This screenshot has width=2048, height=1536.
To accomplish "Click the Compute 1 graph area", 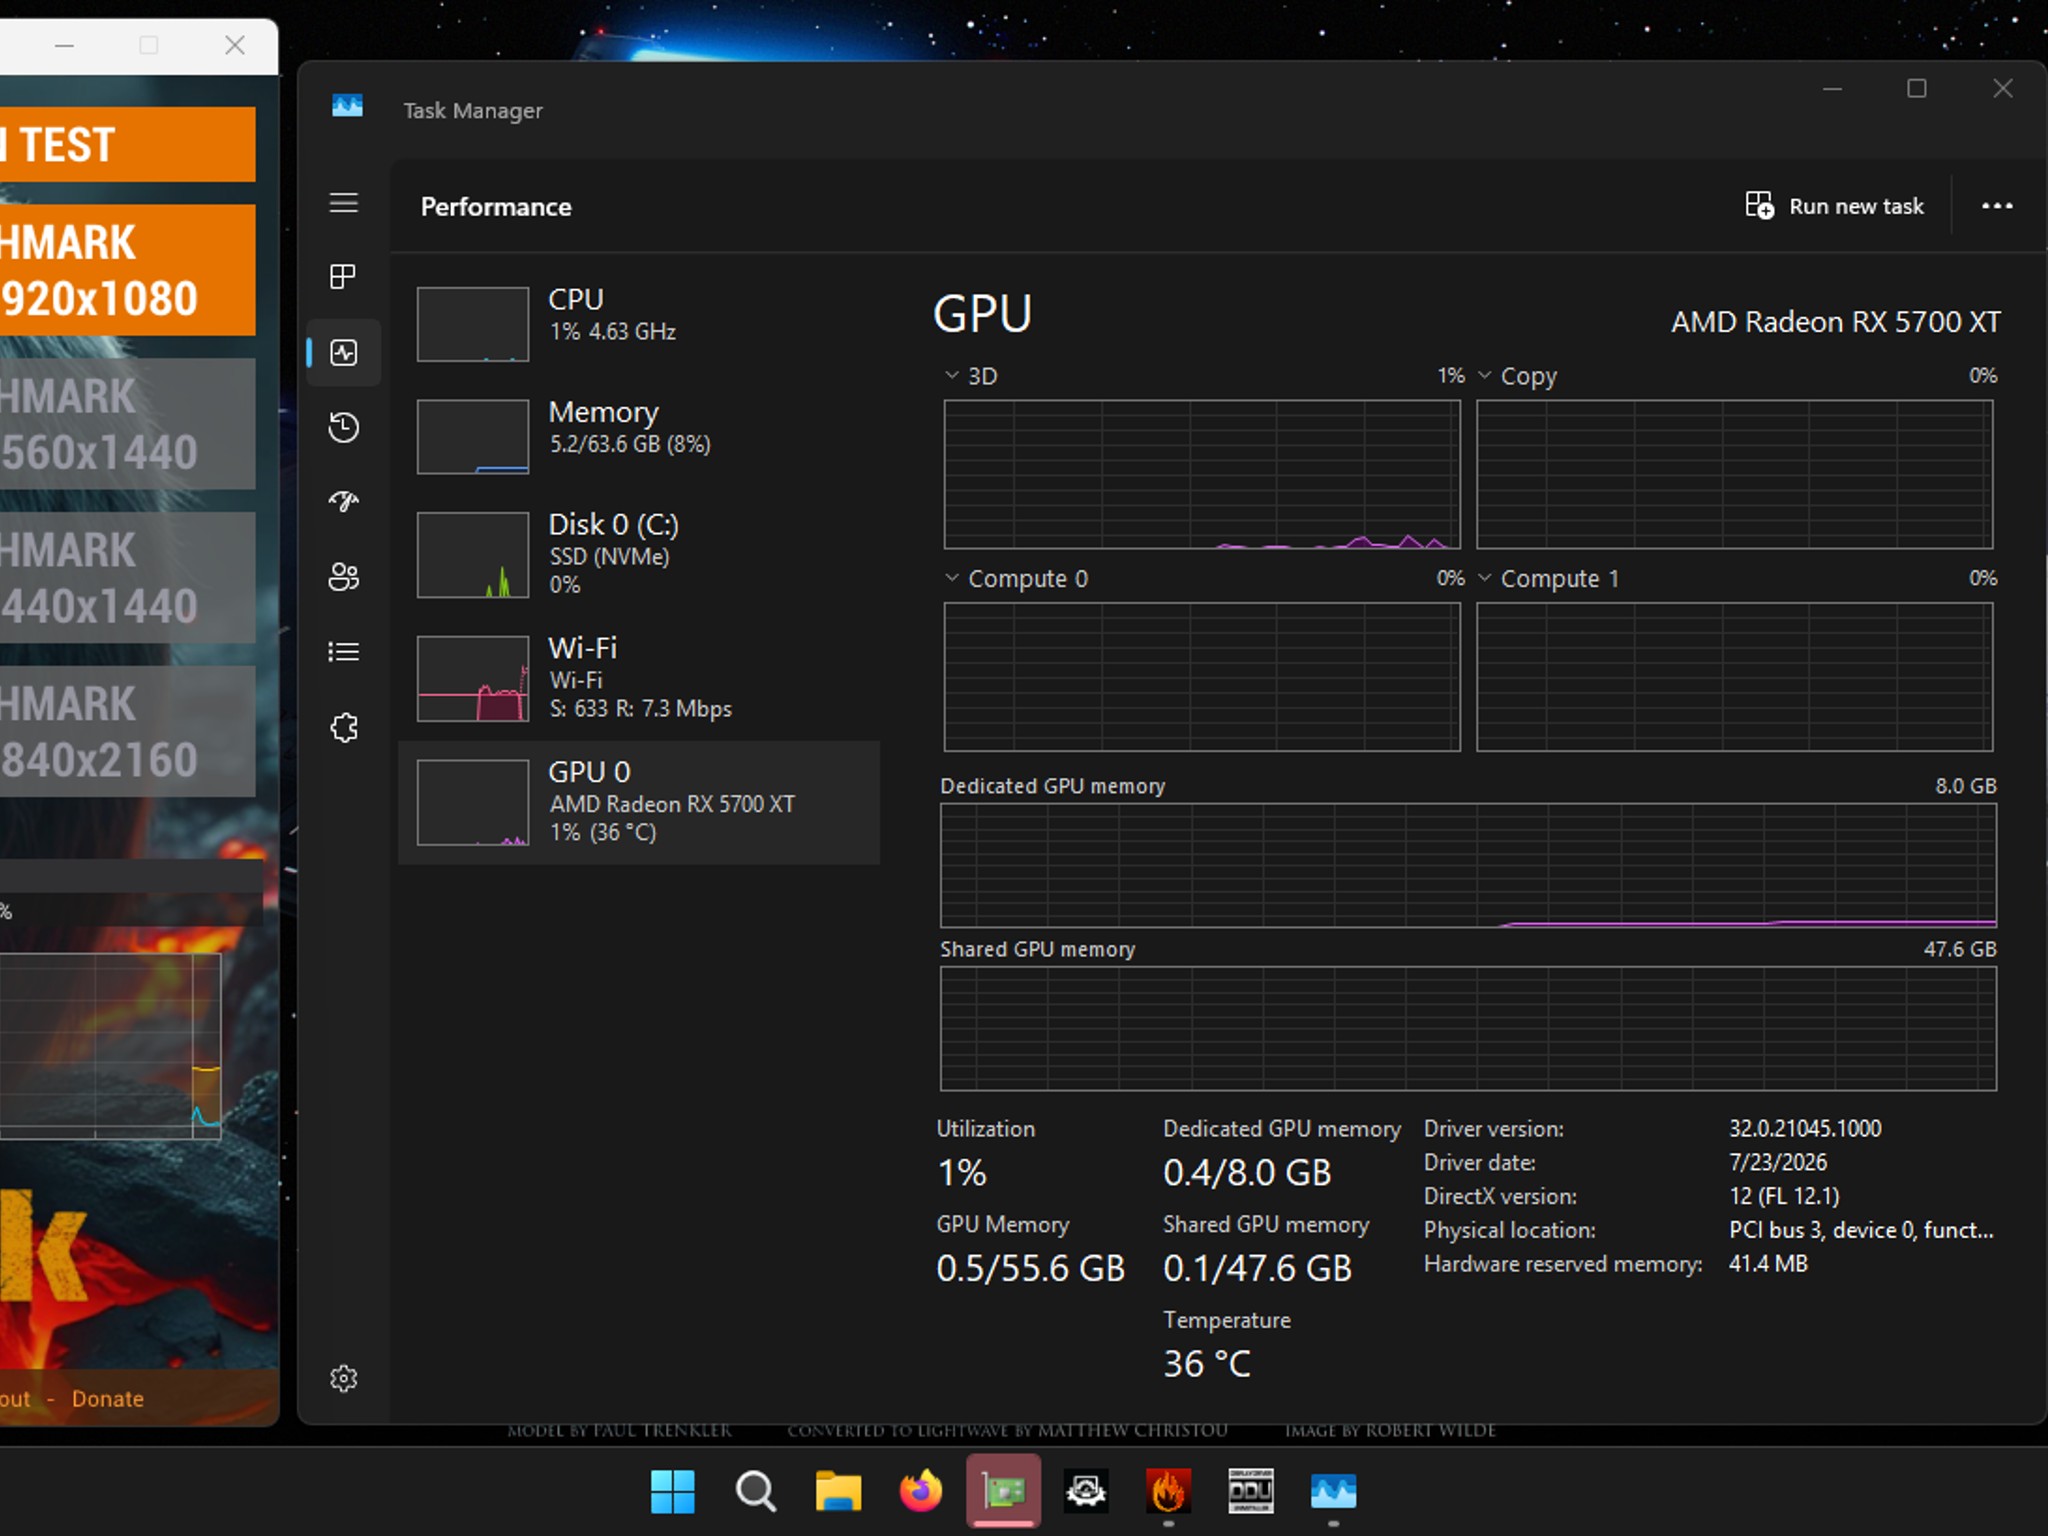I will coord(1734,677).
